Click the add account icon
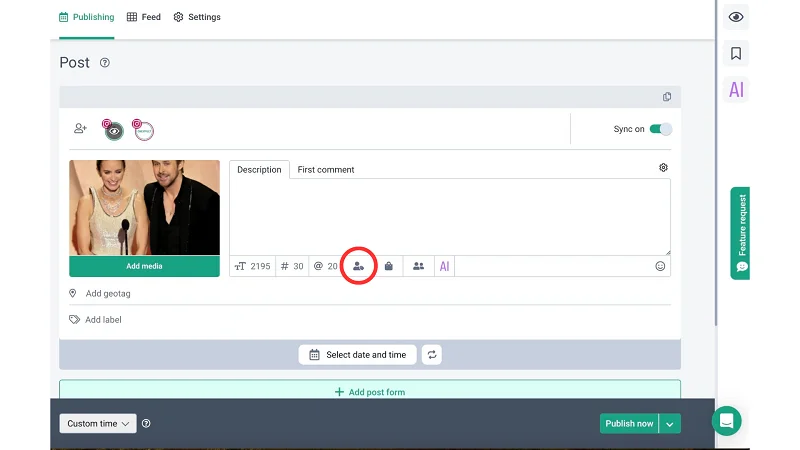This screenshot has height=450, width=800. [80, 129]
